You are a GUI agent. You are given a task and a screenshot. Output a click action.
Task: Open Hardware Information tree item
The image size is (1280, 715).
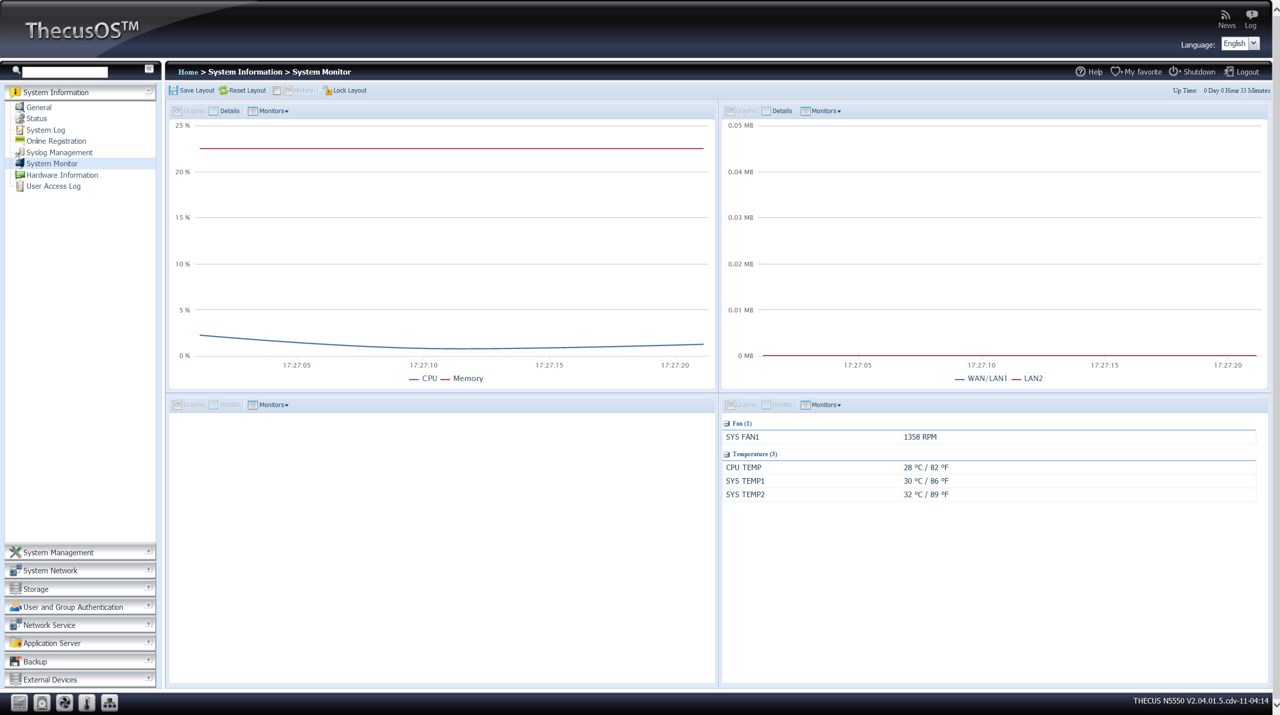62,175
